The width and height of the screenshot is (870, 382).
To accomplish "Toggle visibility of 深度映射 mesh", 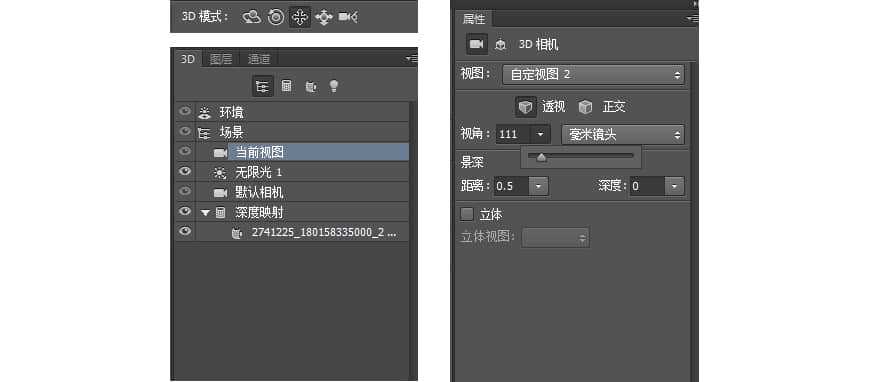I will tap(185, 211).
